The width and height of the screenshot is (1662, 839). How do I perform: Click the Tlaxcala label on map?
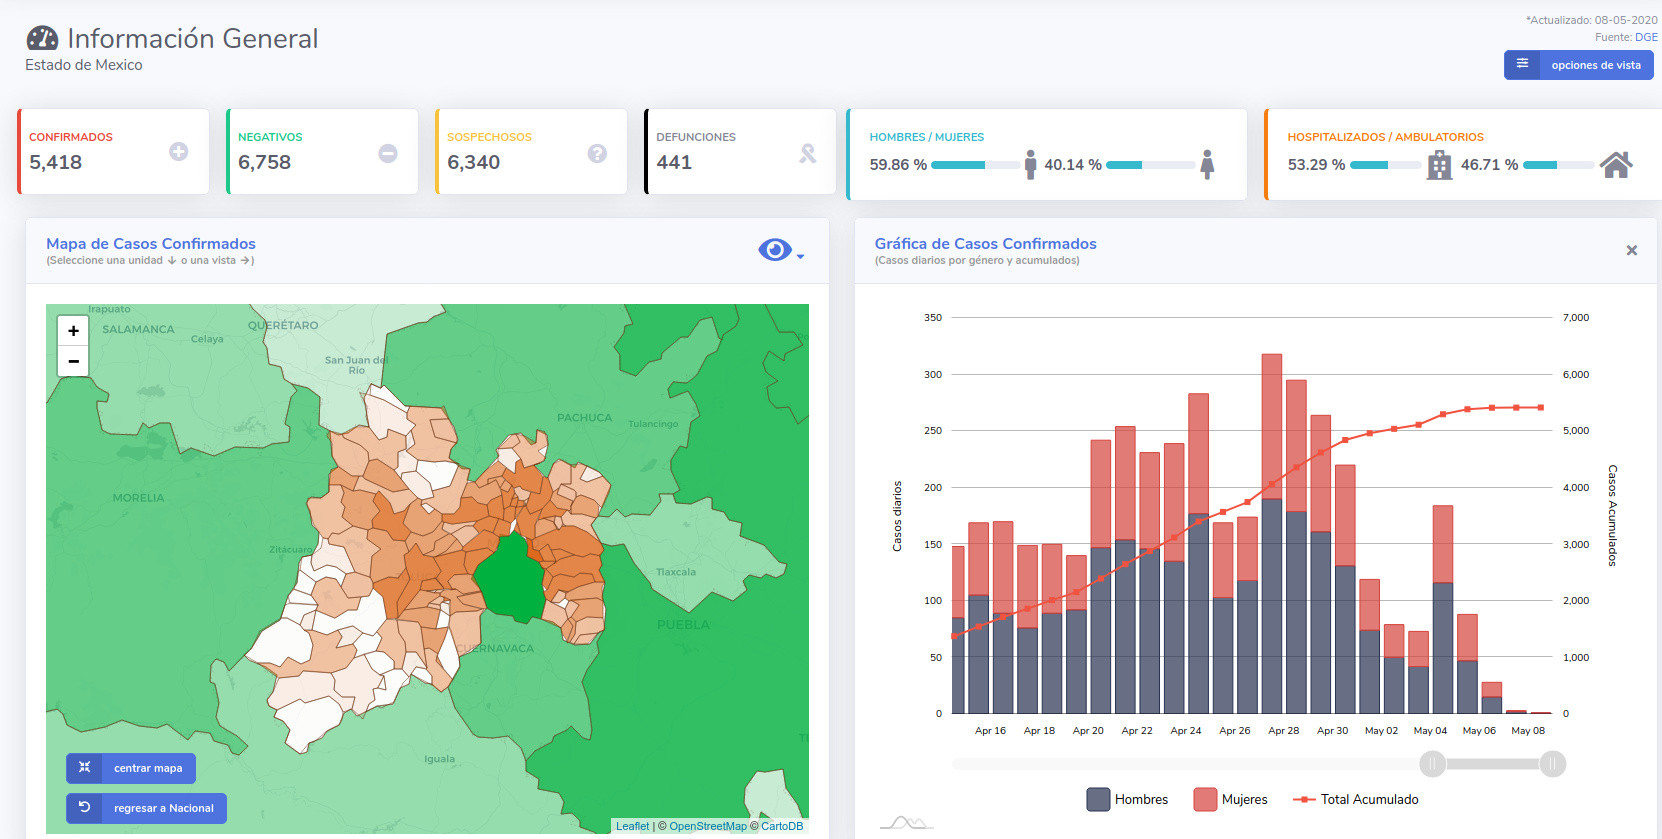pyautogui.click(x=676, y=572)
